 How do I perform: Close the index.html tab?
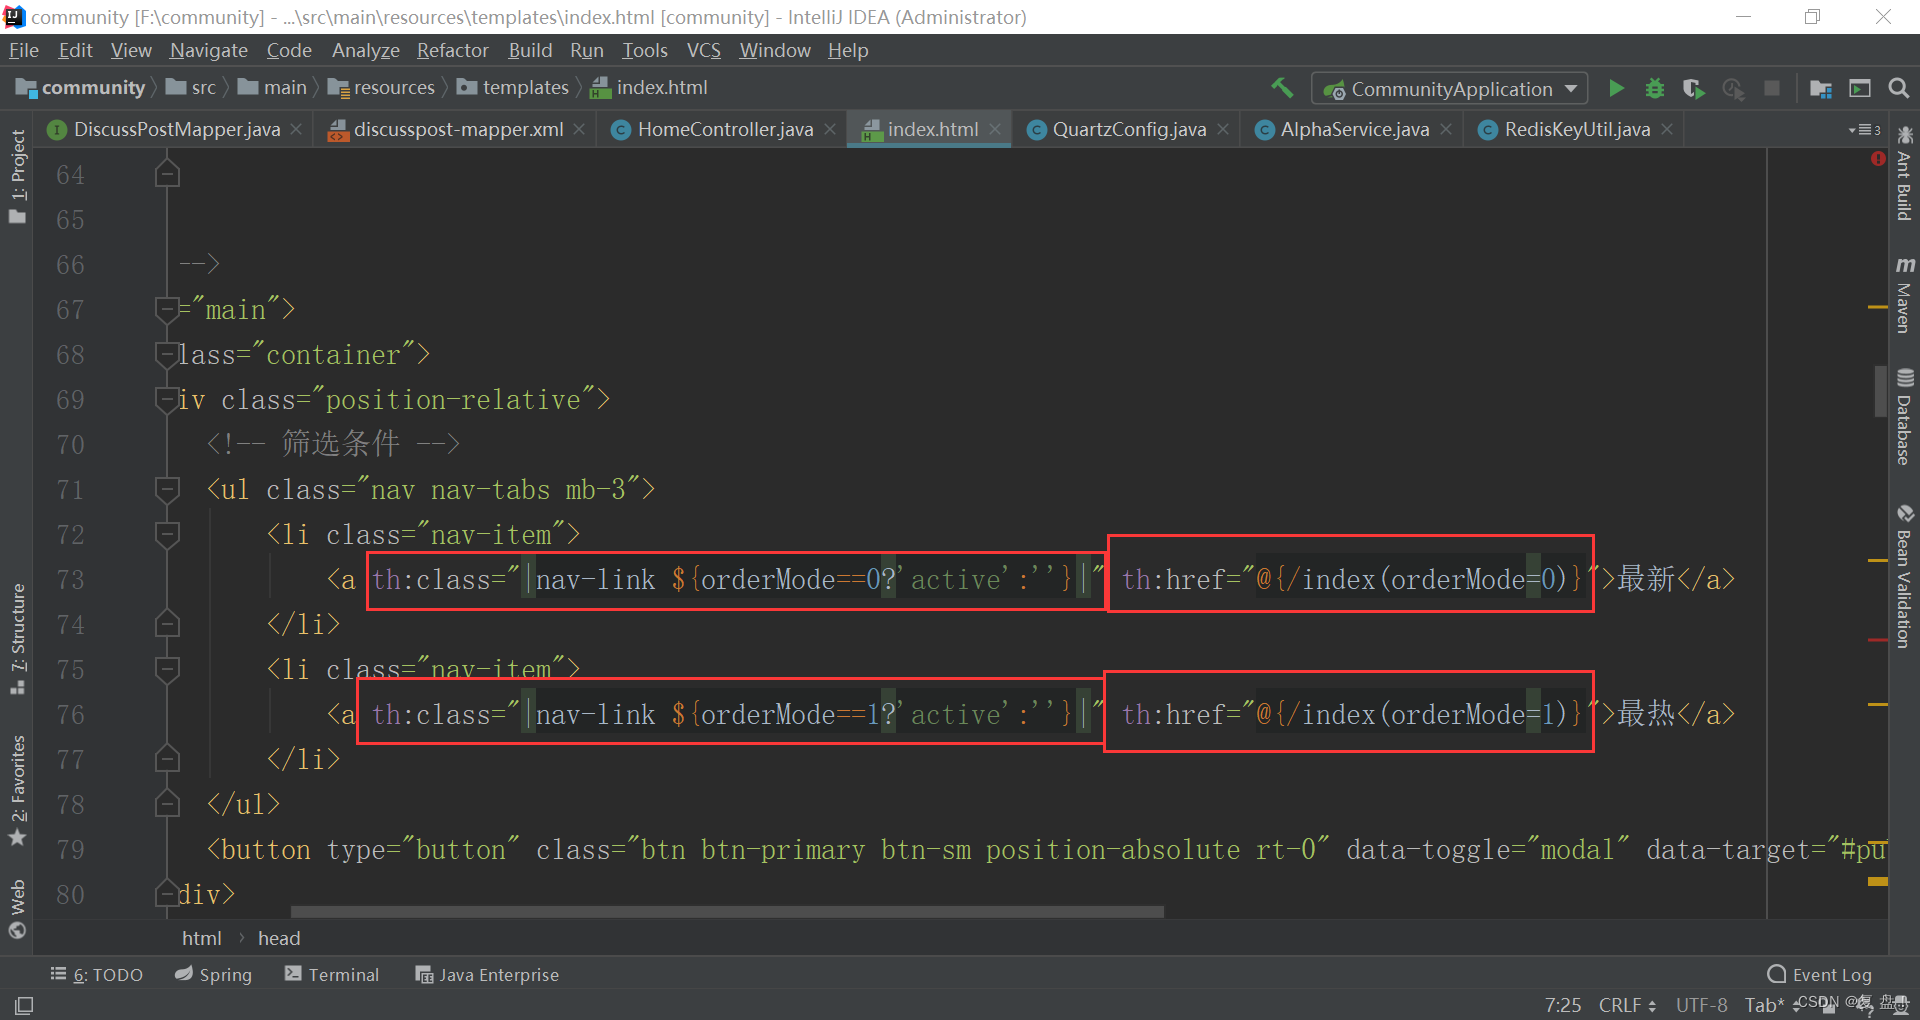tap(995, 129)
